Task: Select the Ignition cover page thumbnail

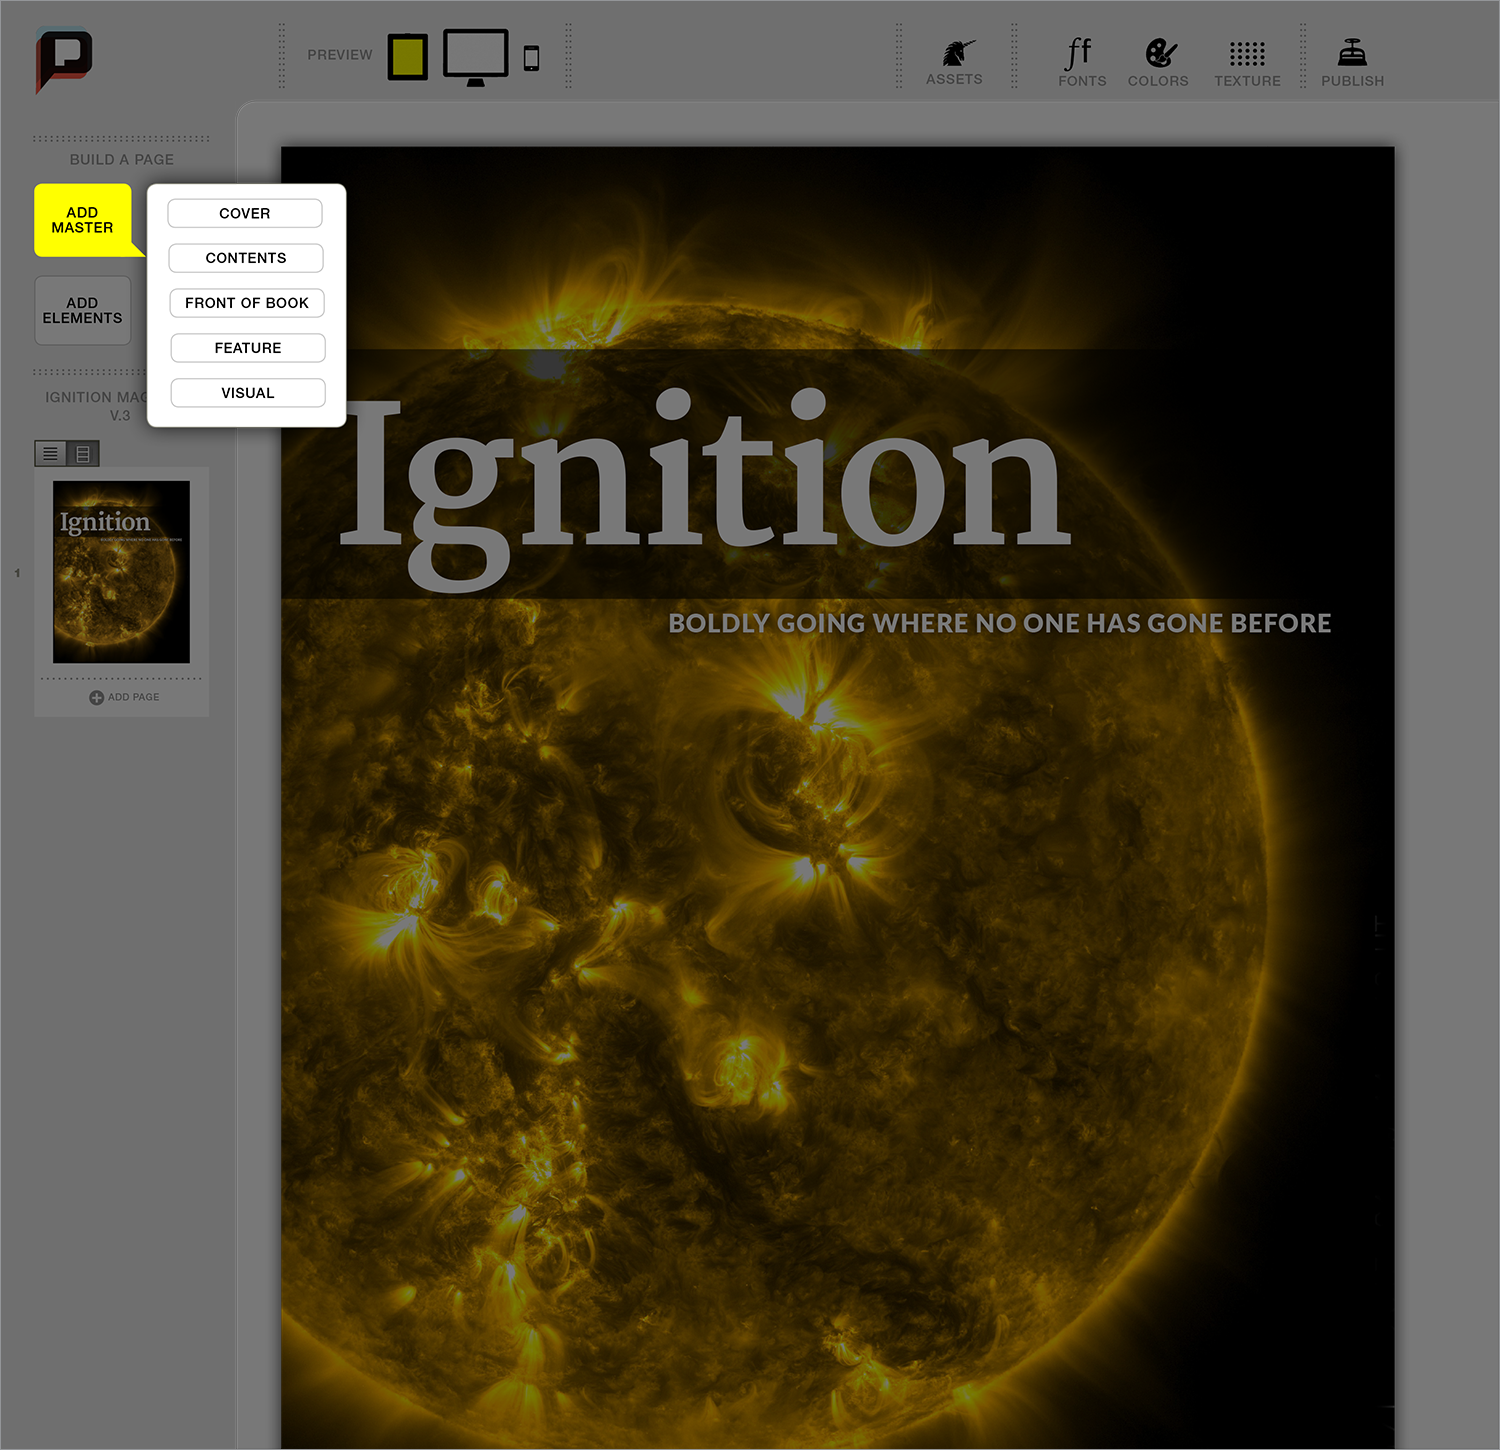Action: (121, 572)
